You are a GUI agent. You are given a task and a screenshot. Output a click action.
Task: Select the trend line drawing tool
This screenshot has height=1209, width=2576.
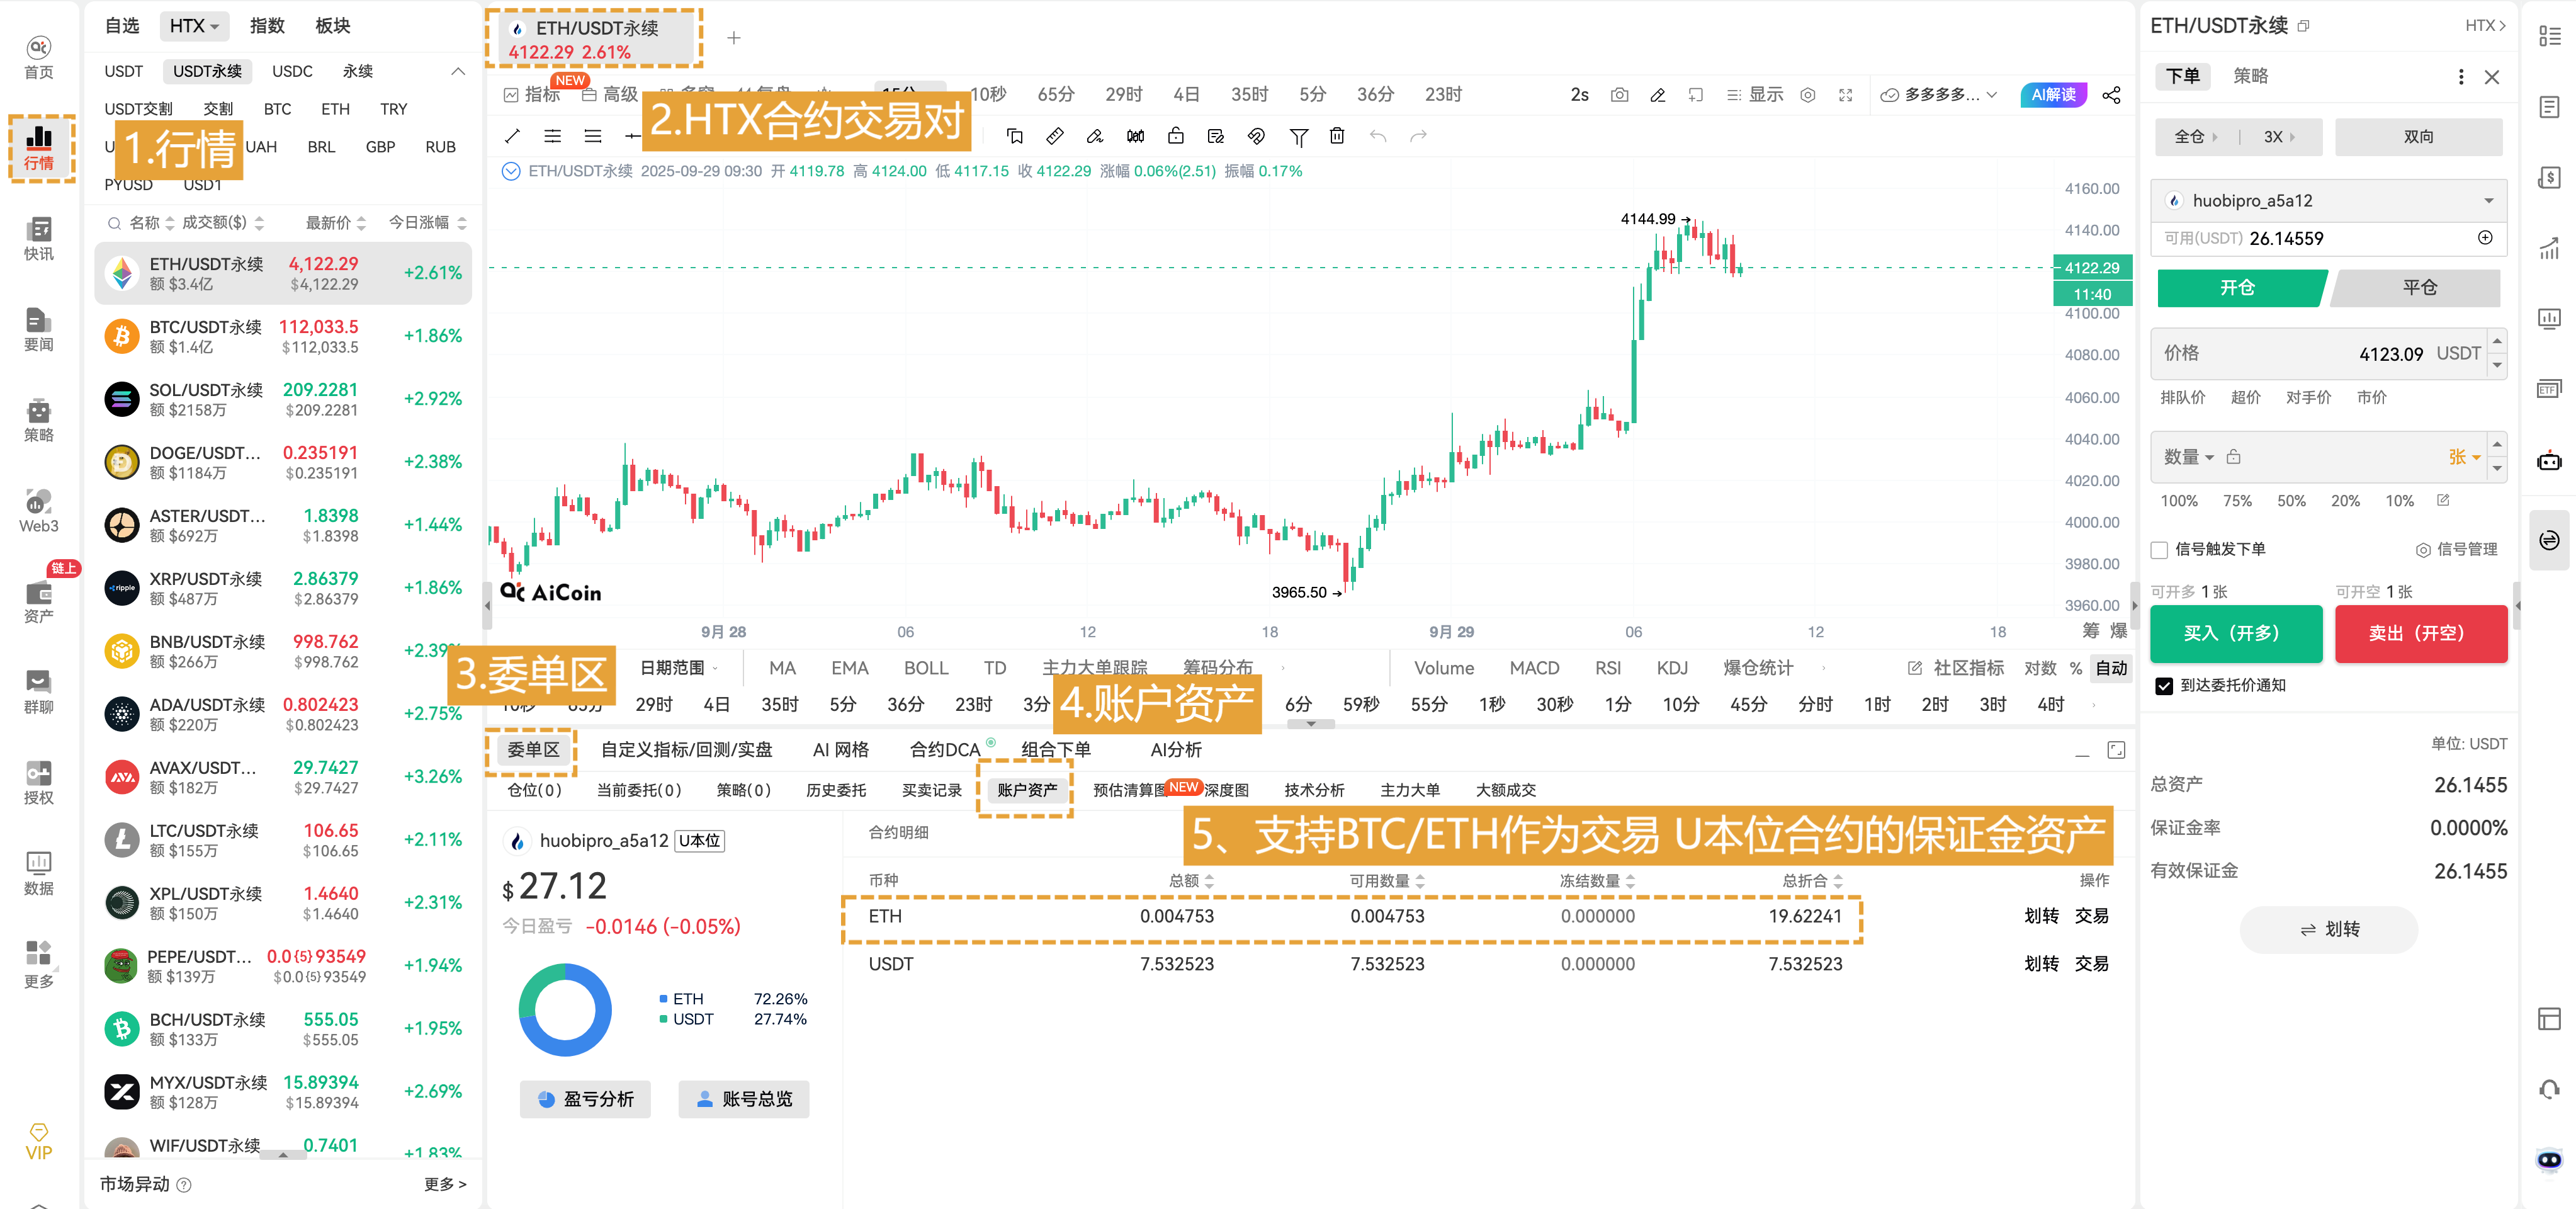tap(512, 136)
